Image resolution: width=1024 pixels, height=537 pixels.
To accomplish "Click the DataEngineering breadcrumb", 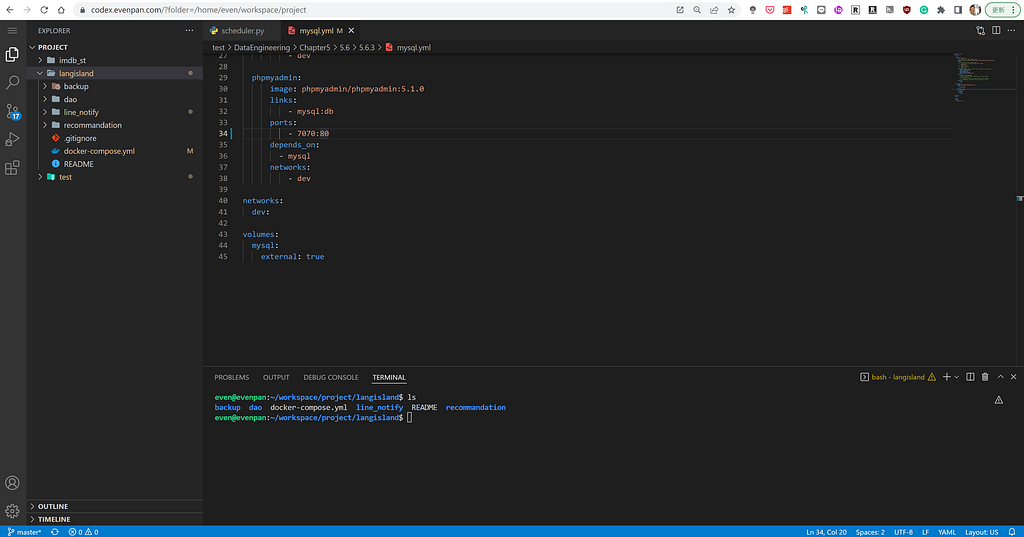I will (262, 48).
